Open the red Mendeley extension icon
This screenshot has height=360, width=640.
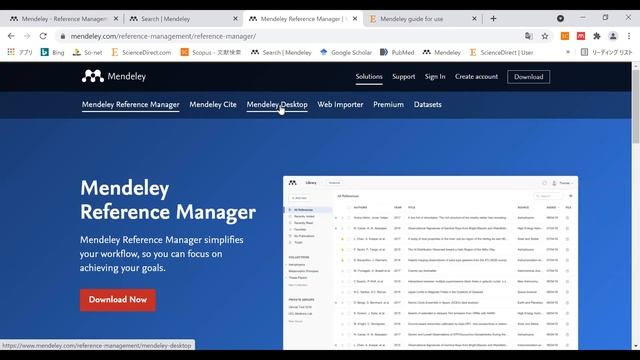581,36
